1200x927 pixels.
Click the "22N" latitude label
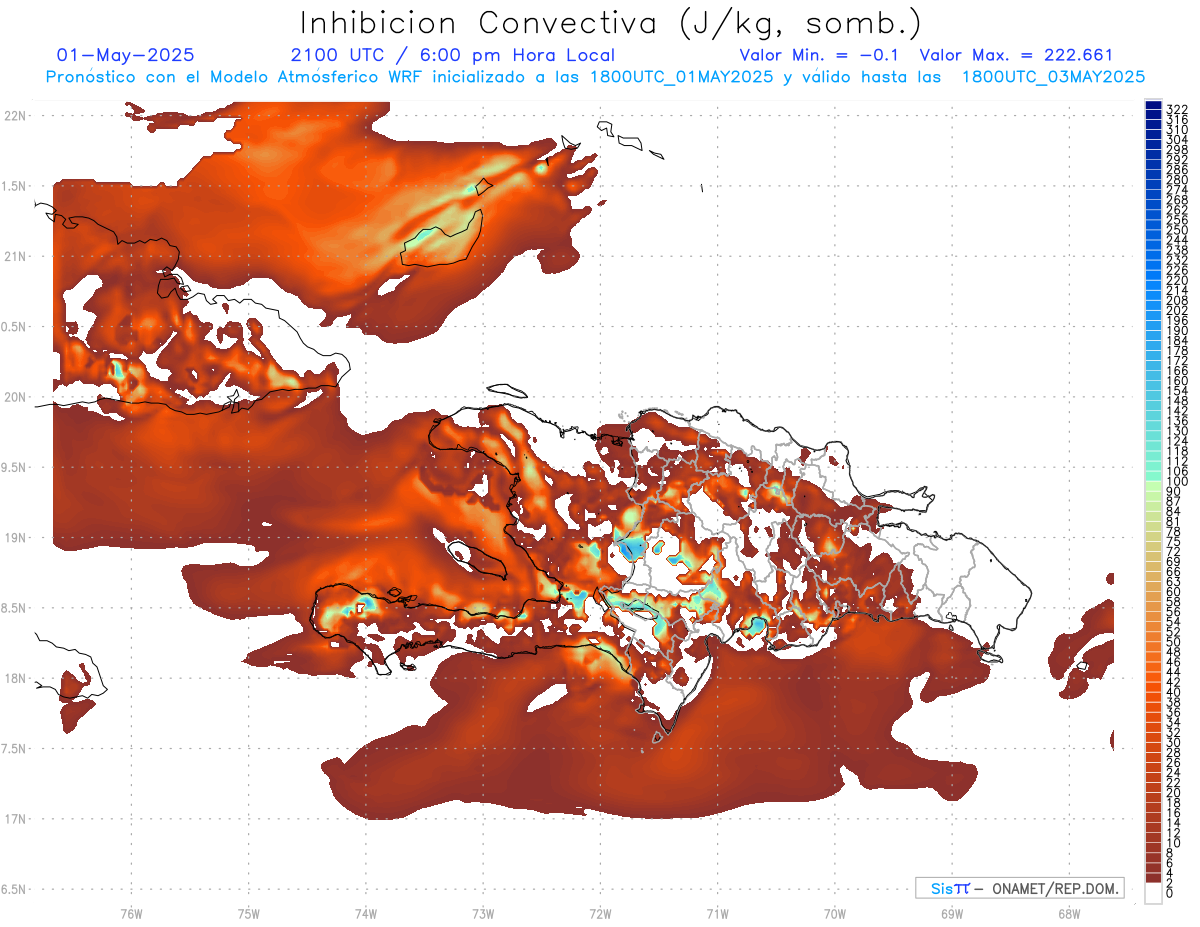(14, 115)
